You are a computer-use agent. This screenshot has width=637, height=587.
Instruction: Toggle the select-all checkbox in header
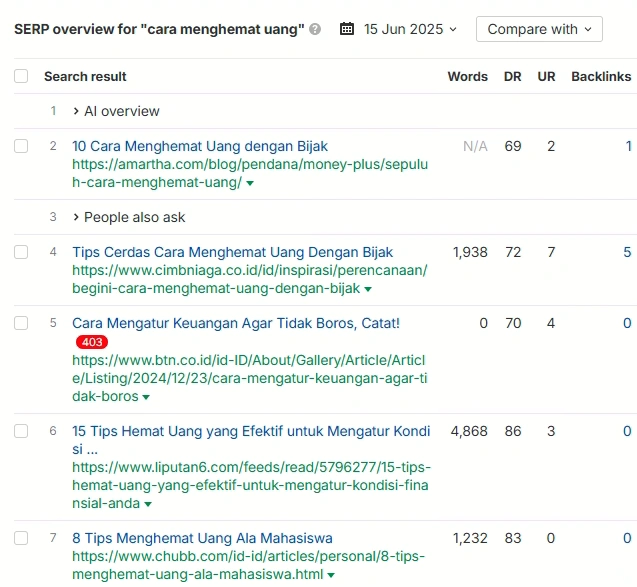(x=21, y=76)
